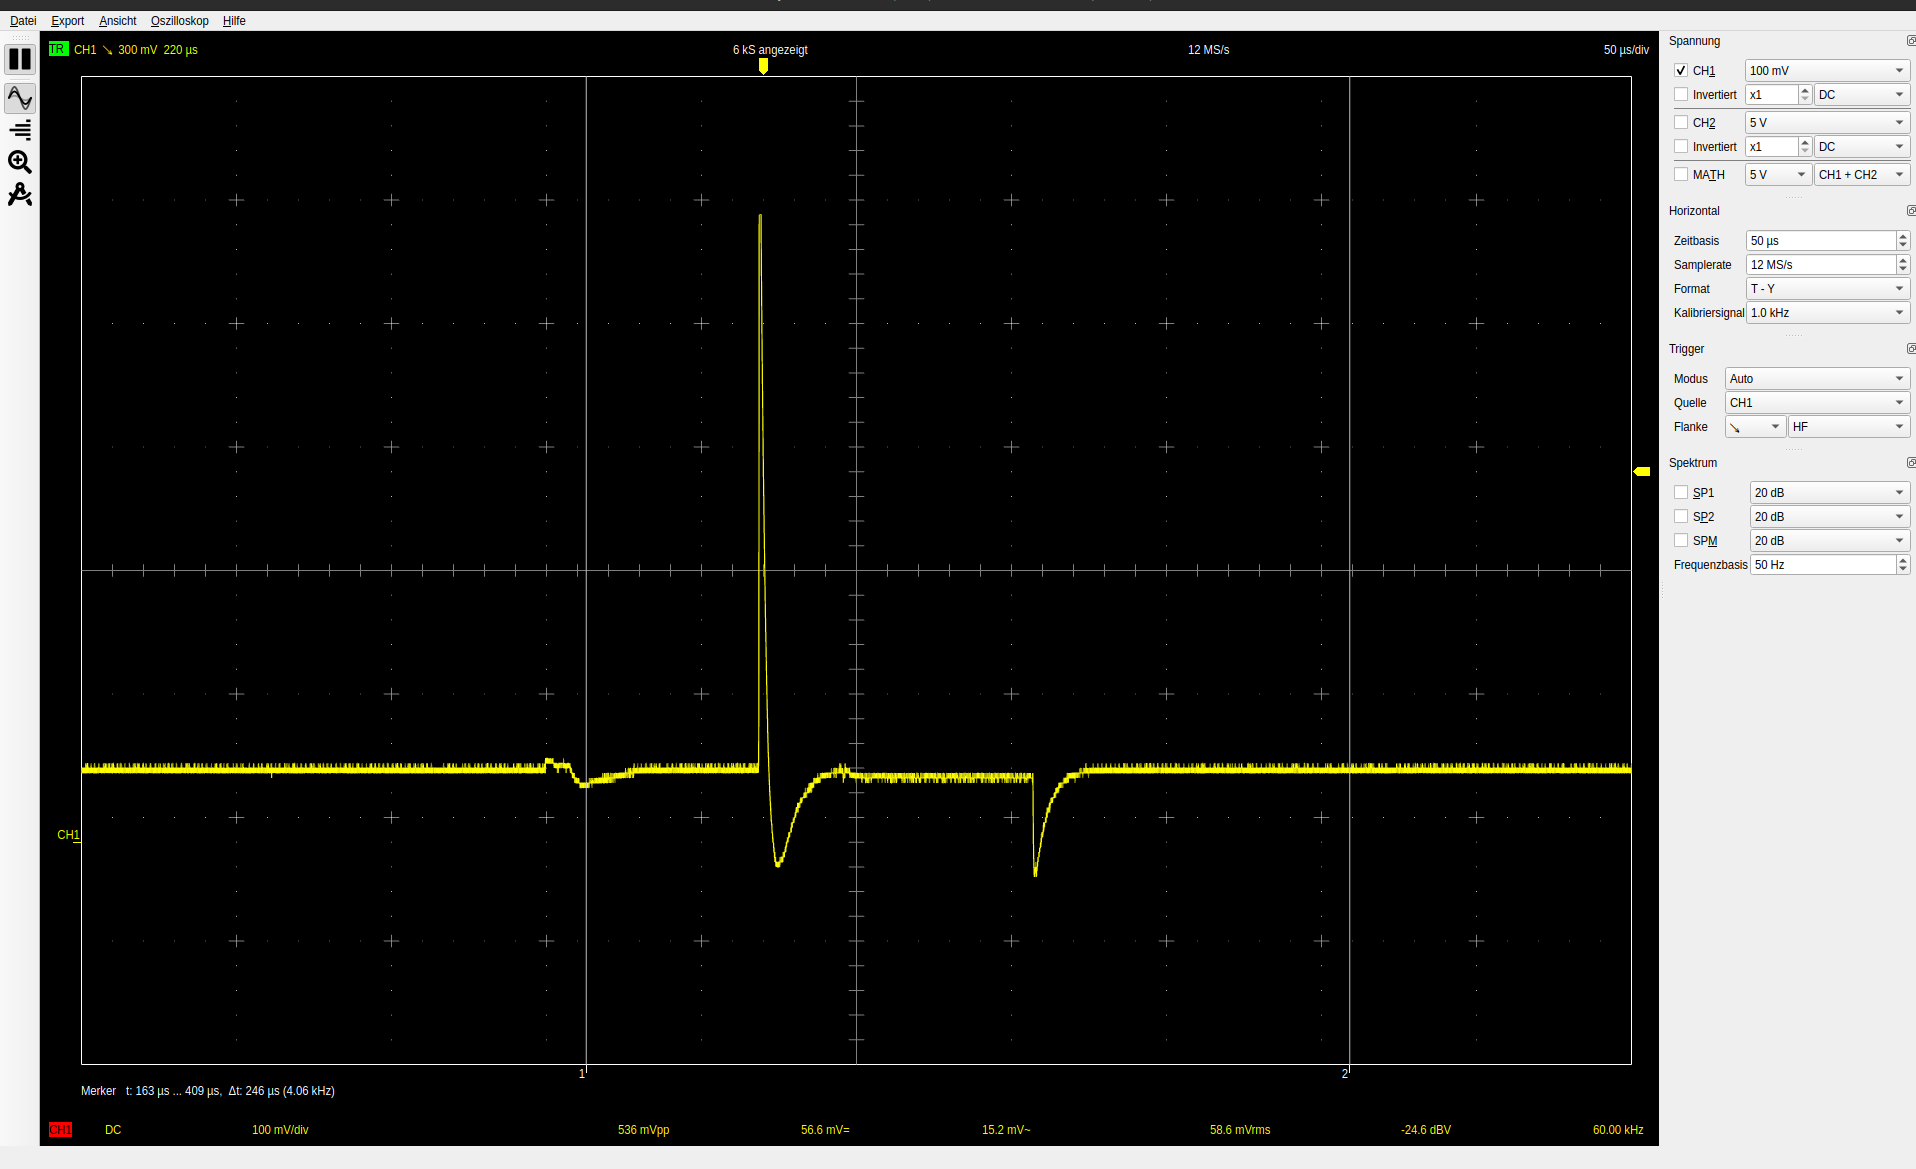Click the CH1 zero level label on left

coord(68,835)
